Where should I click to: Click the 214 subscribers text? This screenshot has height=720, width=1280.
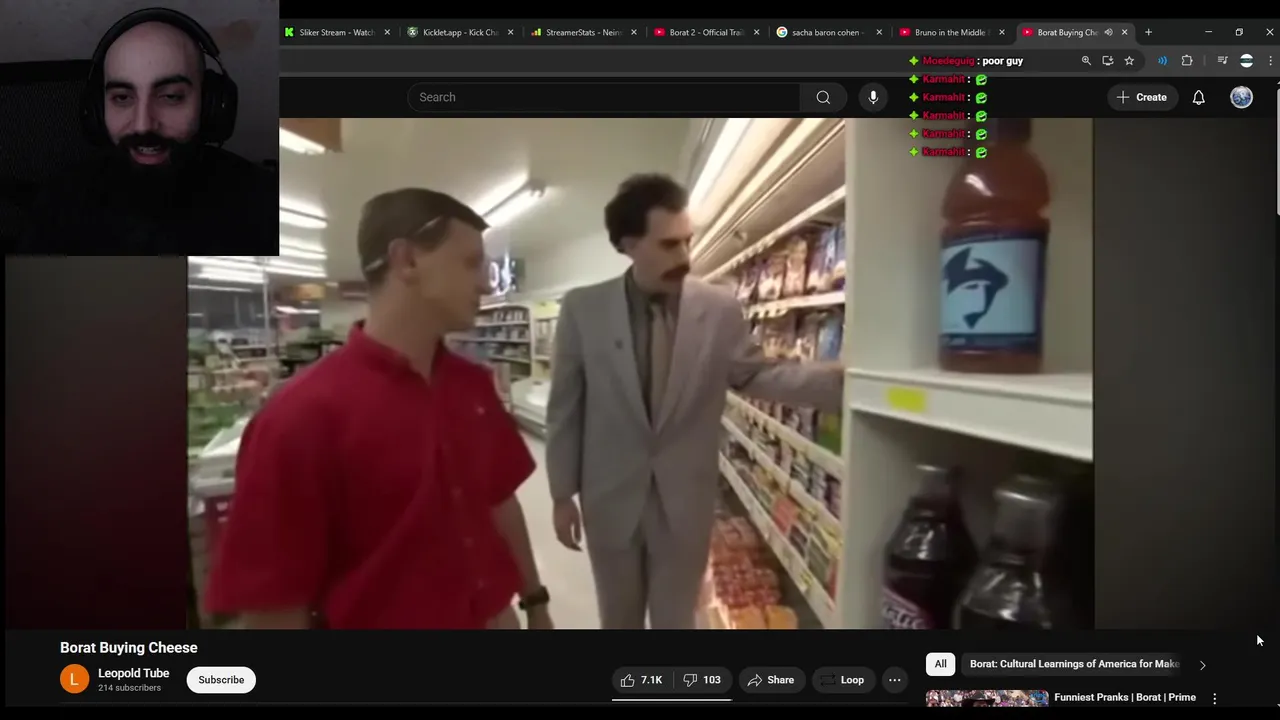(130, 688)
